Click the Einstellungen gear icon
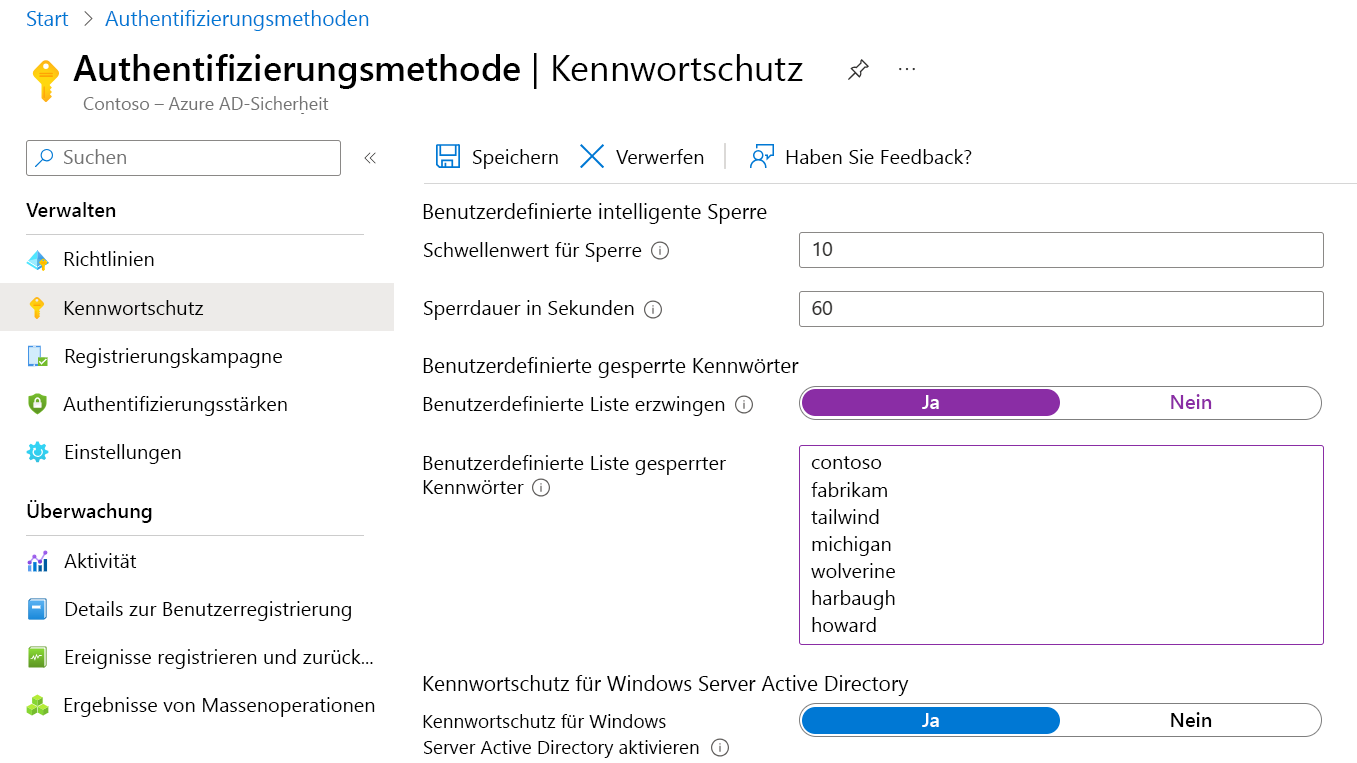Image resolution: width=1357 pixels, height=763 pixels. click(x=37, y=452)
